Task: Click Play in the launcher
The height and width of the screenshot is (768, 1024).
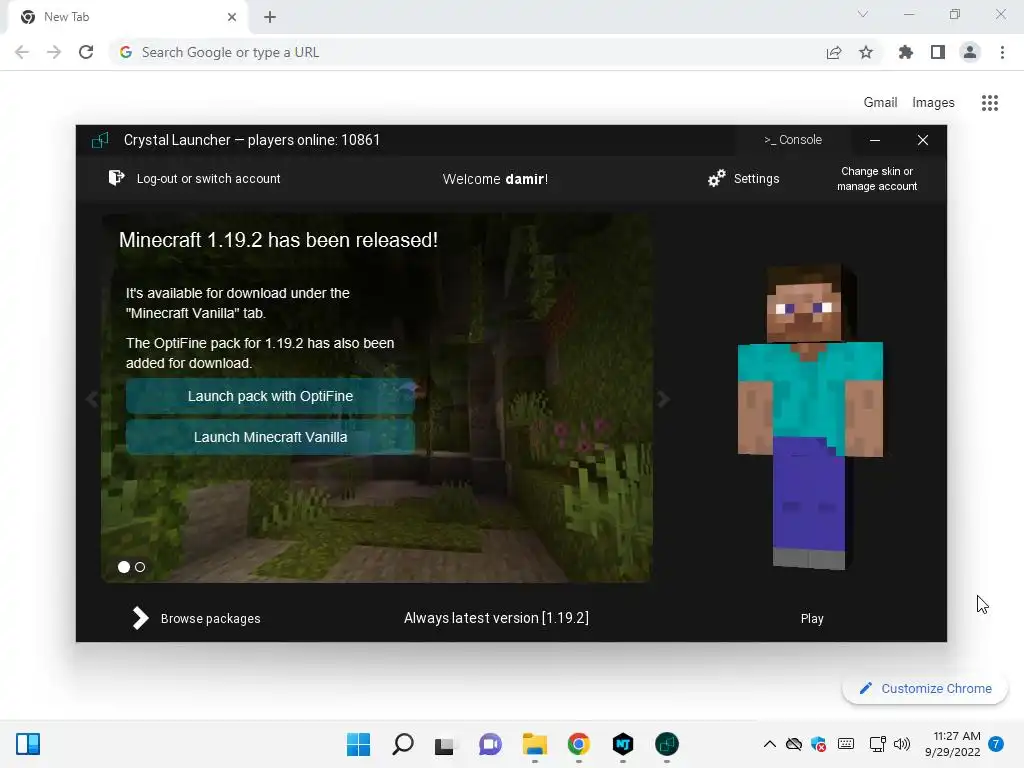Action: 812,618
